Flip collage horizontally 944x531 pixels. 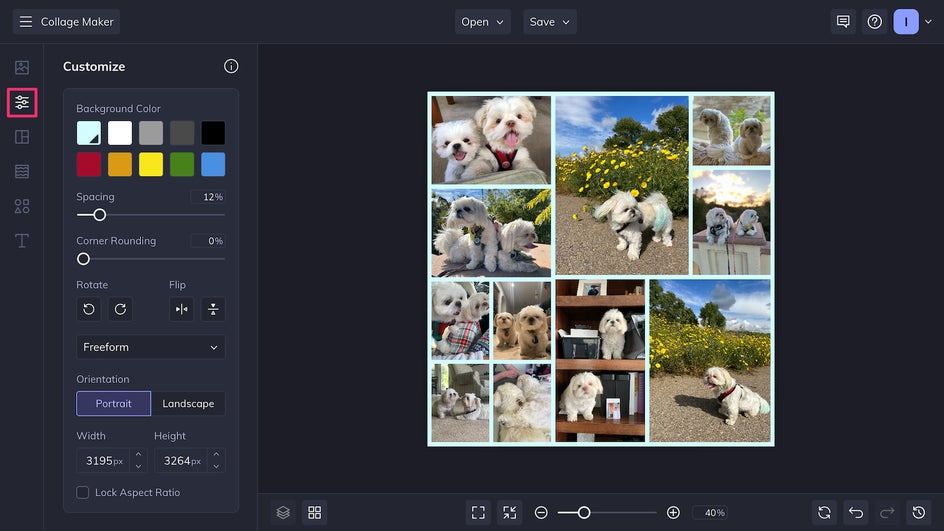coord(181,309)
